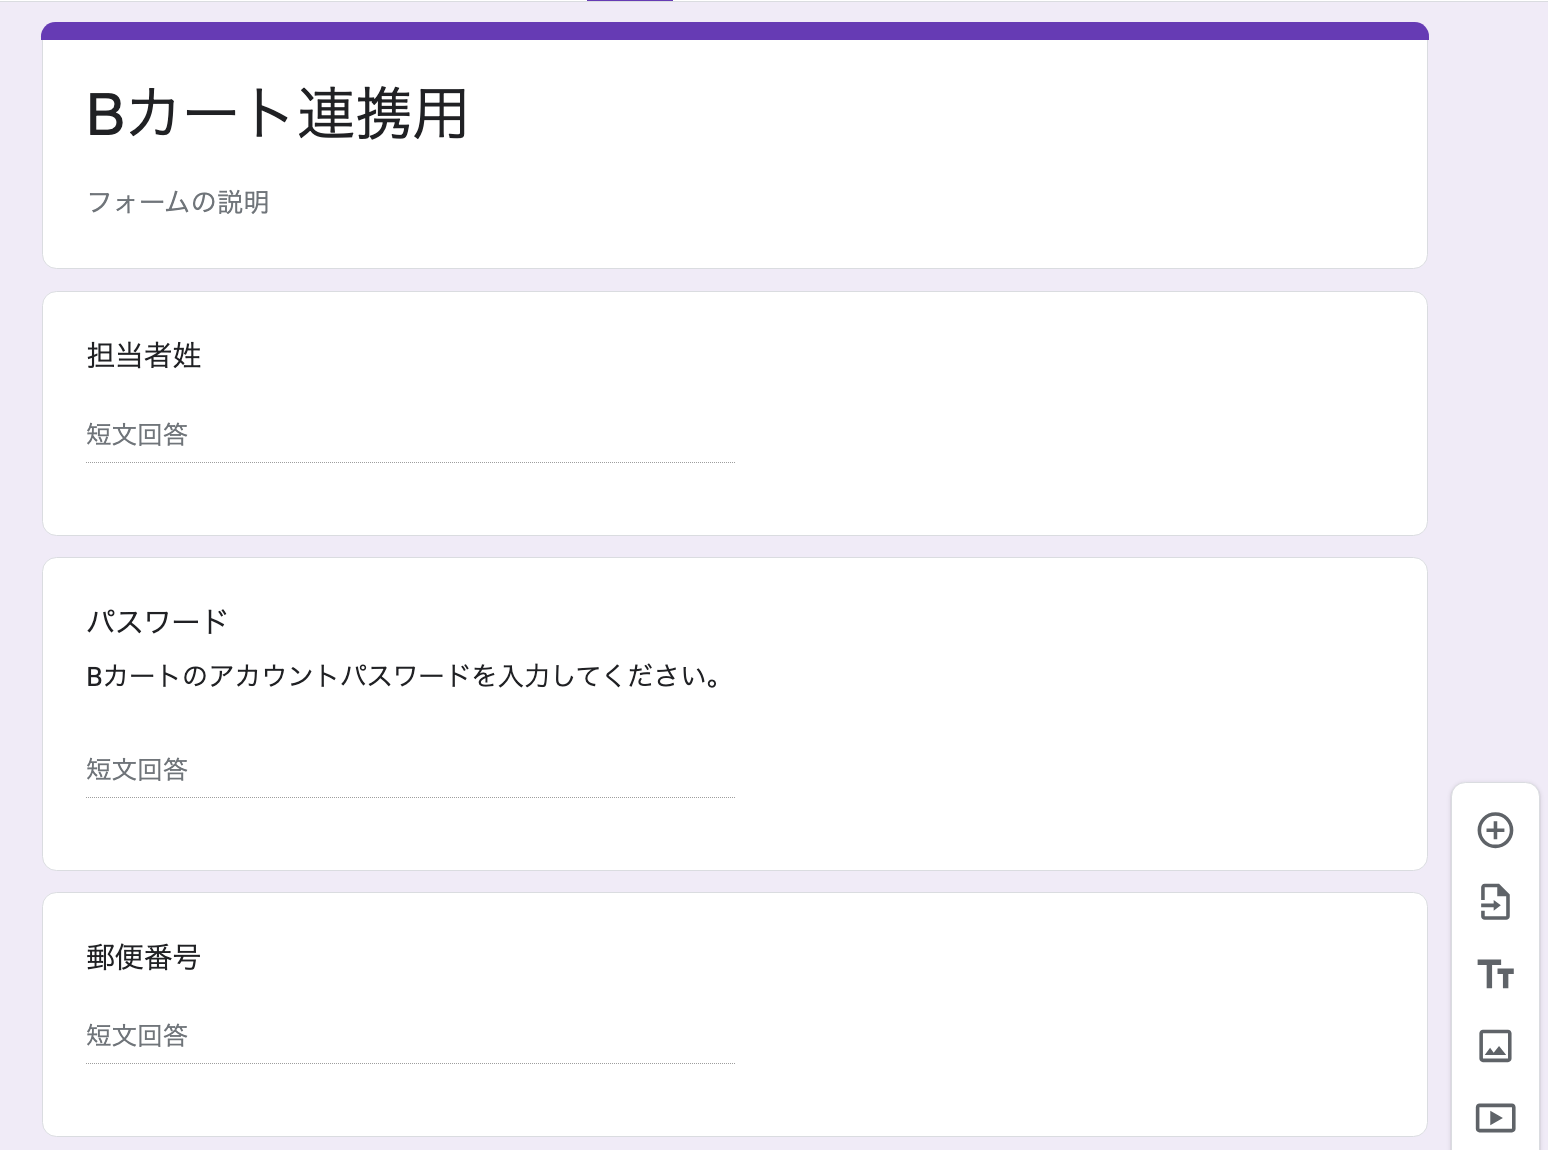Screen dimensions: 1548x1150
Task: Edit the form title Bカート連携用
Action: pyautogui.click(x=277, y=114)
